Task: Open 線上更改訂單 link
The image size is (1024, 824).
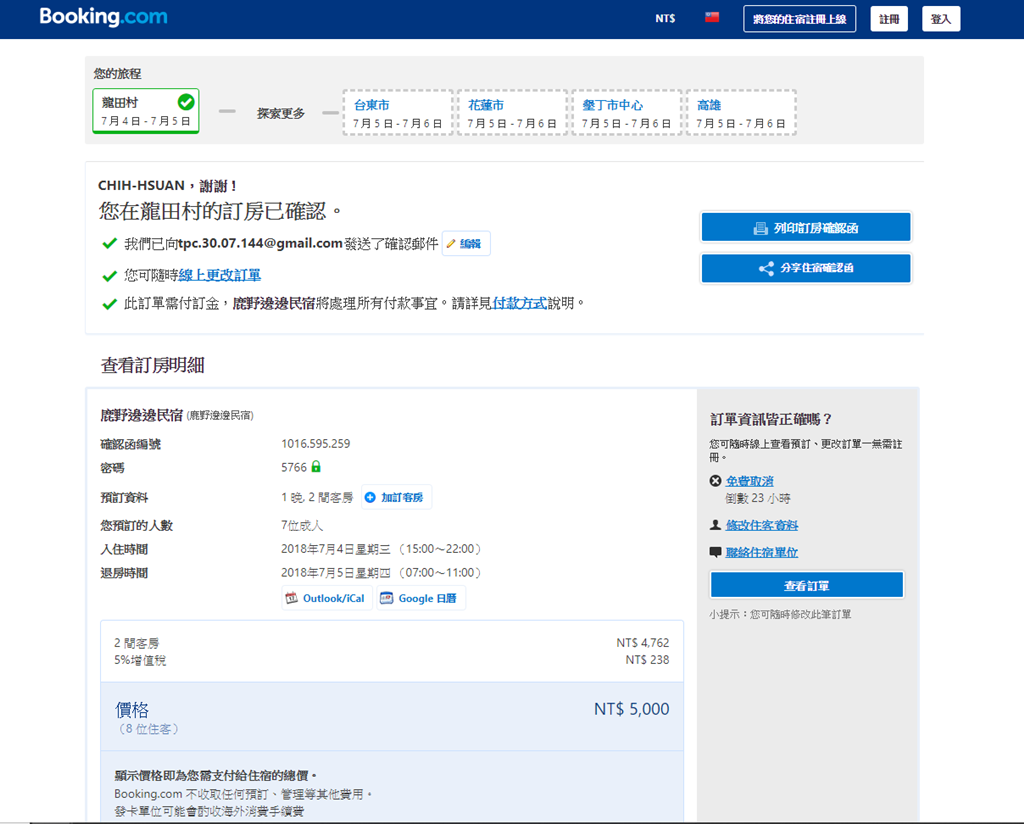Action: pos(219,275)
